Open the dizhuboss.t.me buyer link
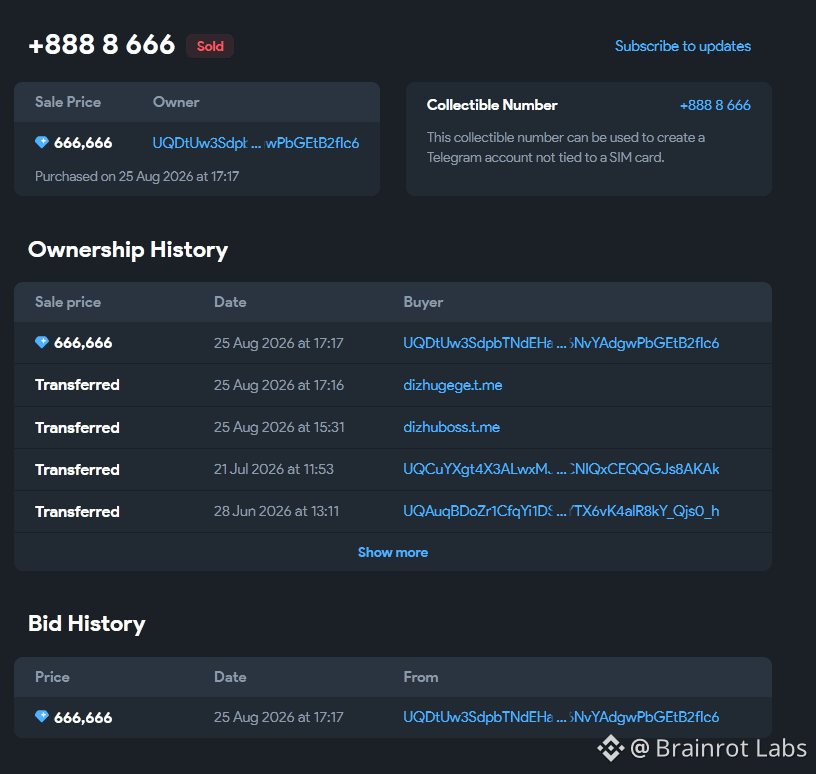 [452, 427]
